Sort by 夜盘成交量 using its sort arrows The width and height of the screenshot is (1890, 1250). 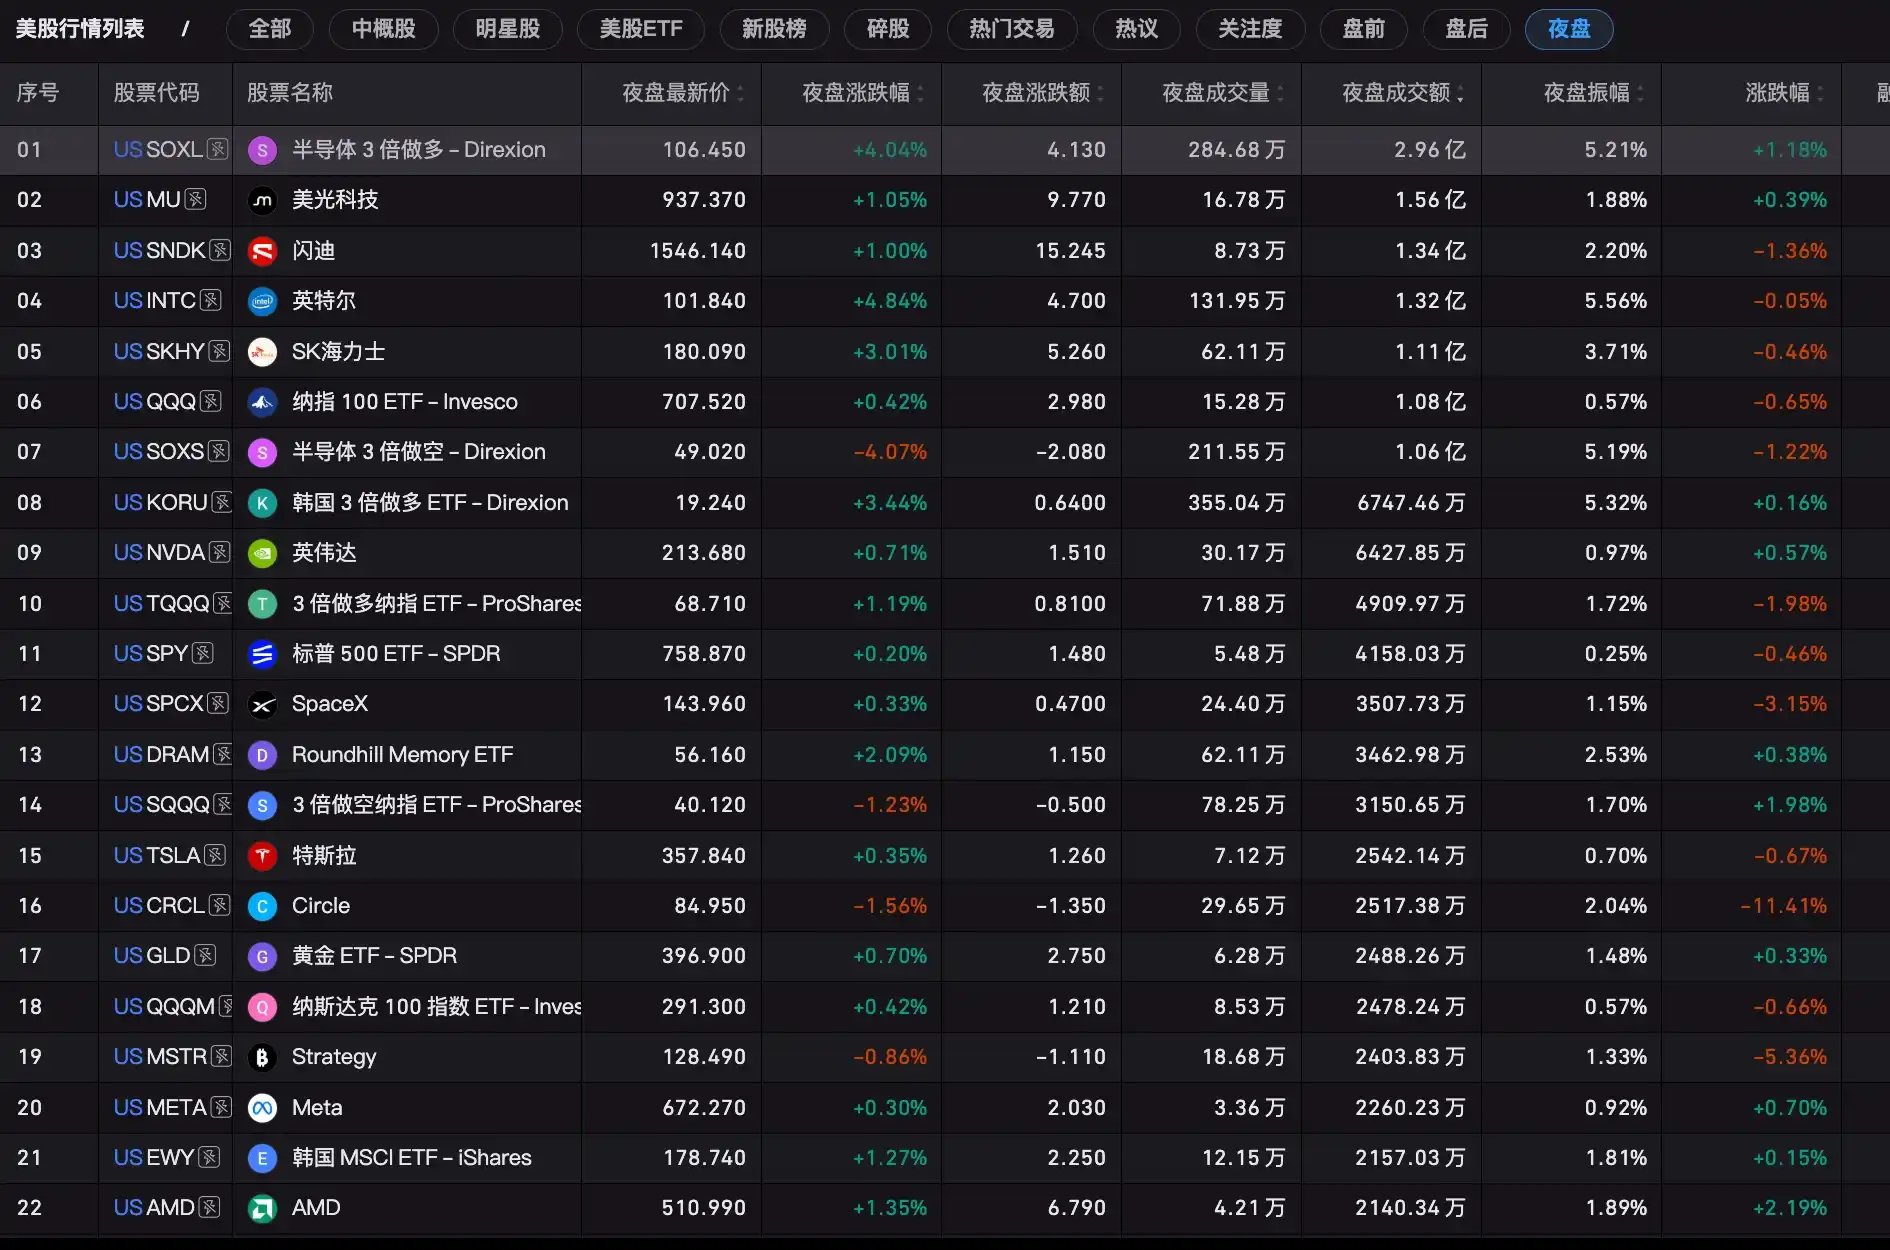pos(1281,93)
